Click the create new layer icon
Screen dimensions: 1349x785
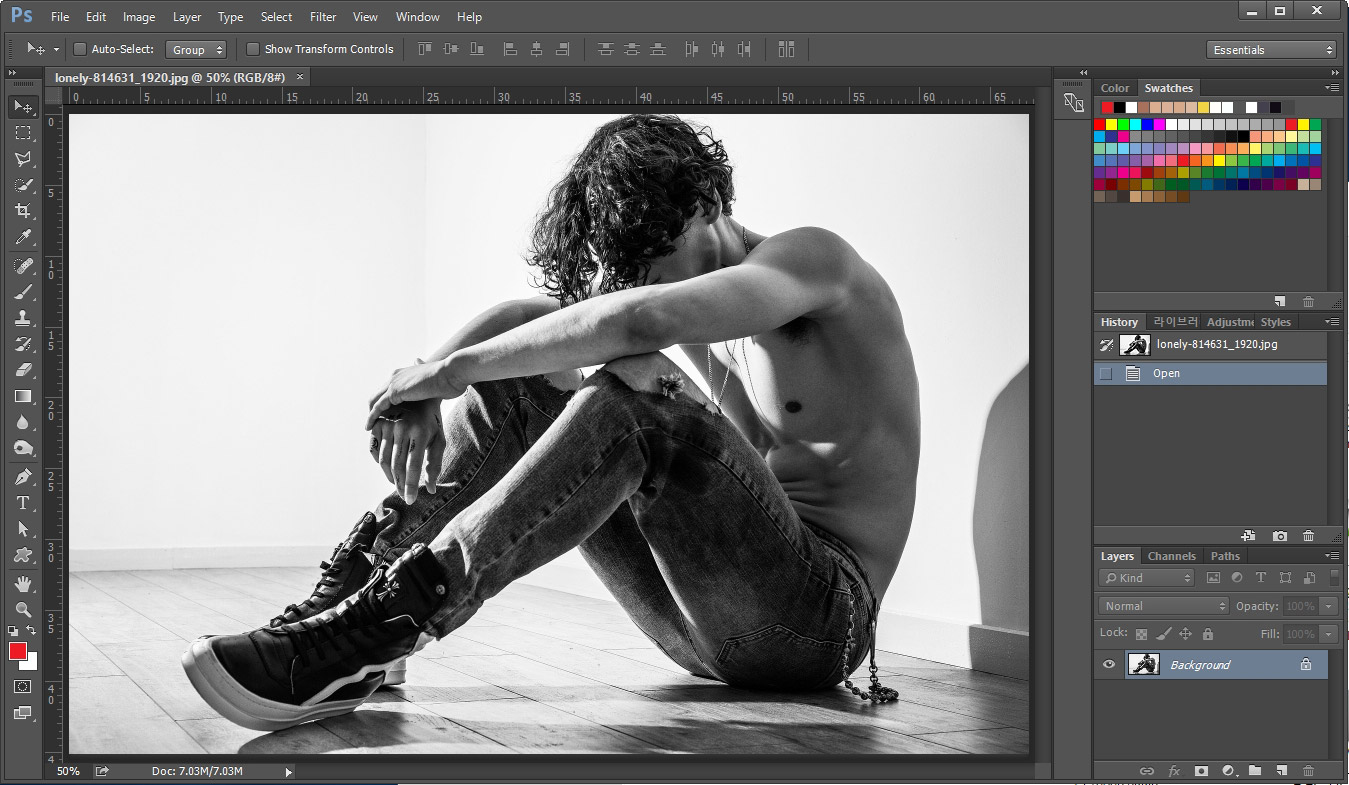1281,771
